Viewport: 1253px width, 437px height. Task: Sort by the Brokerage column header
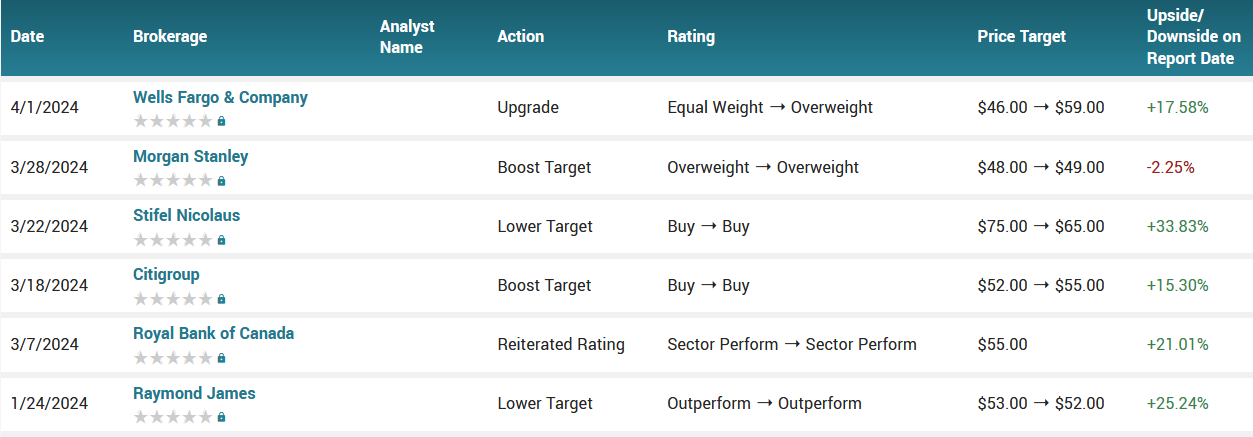[170, 37]
